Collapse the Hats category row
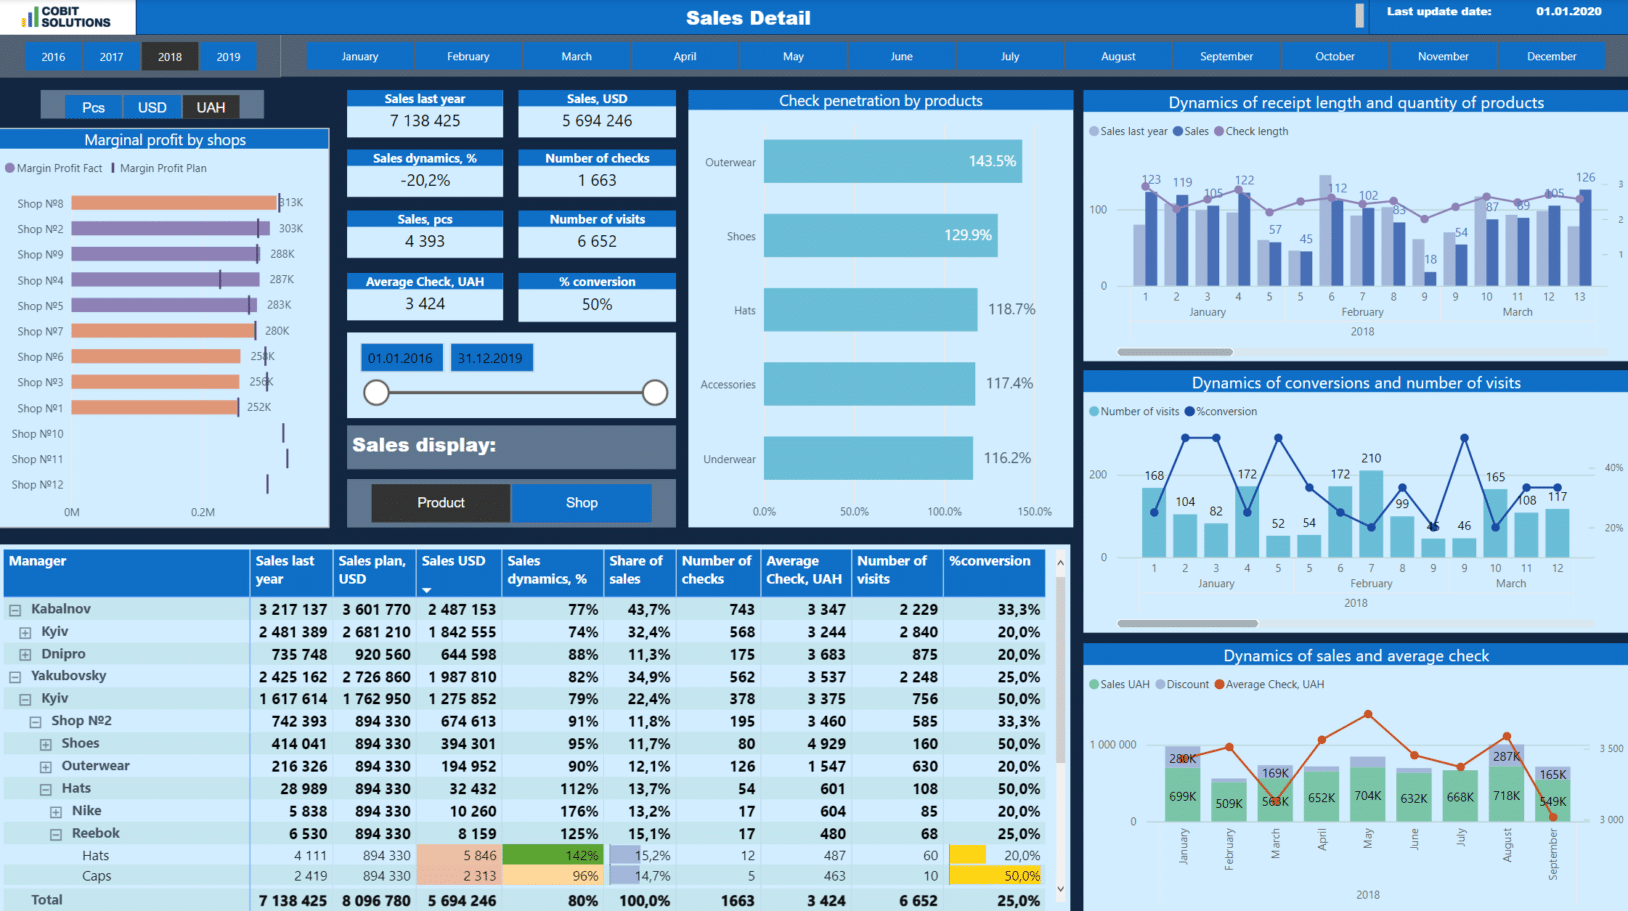The image size is (1628, 911). pyautogui.click(x=45, y=789)
